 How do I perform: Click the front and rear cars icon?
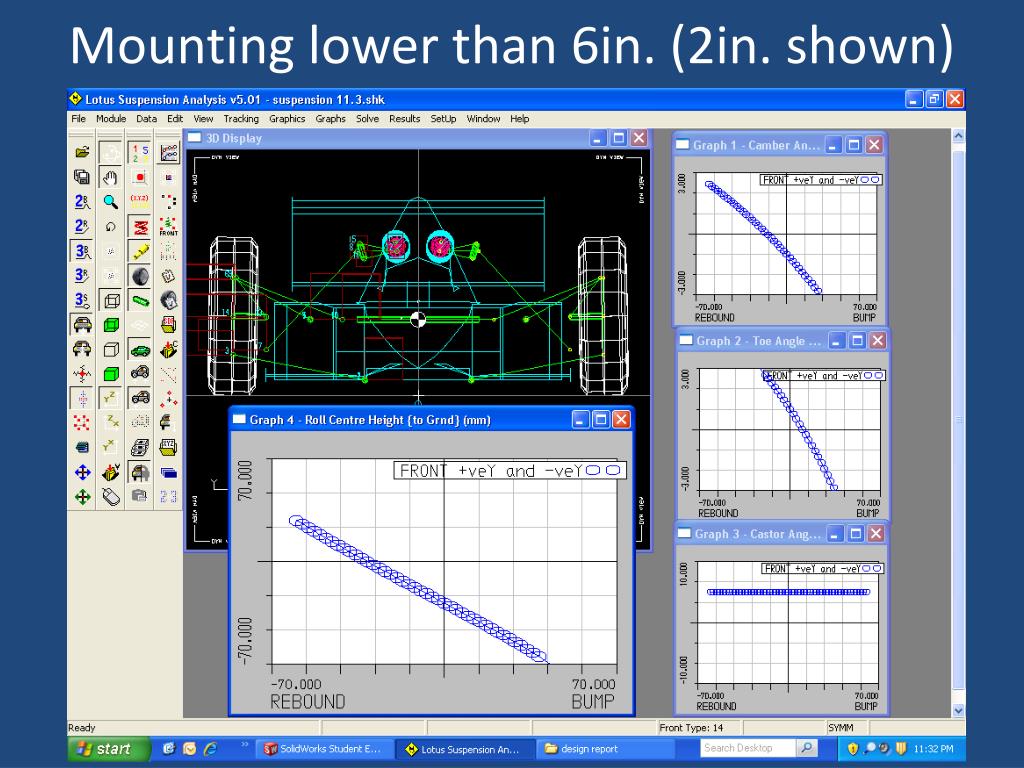(x=82, y=349)
